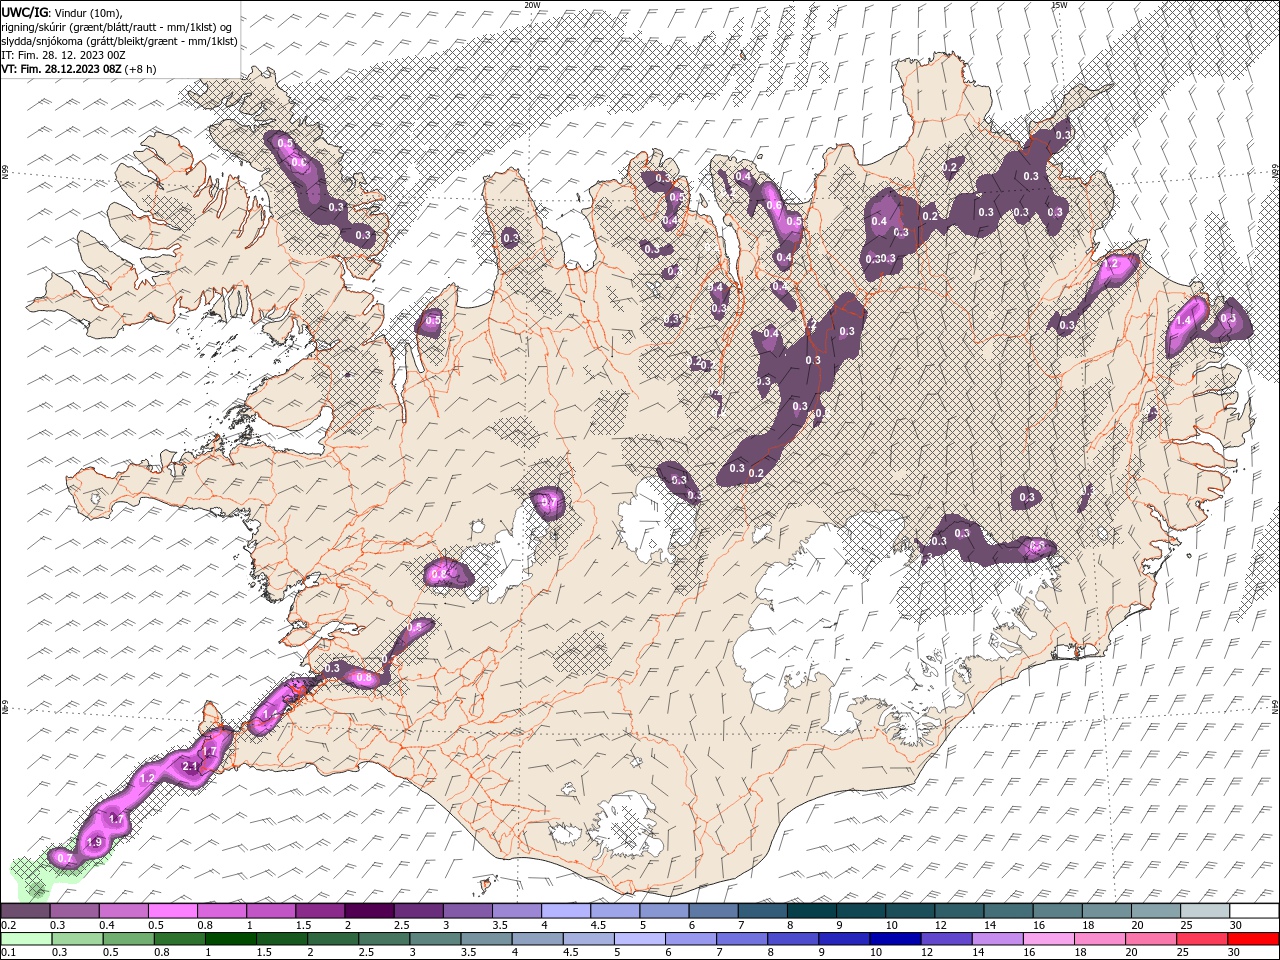Click the "0.1" label on the rain scale
Image resolution: width=1280 pixels, height=960 pixels.
(x=8, y=953)
